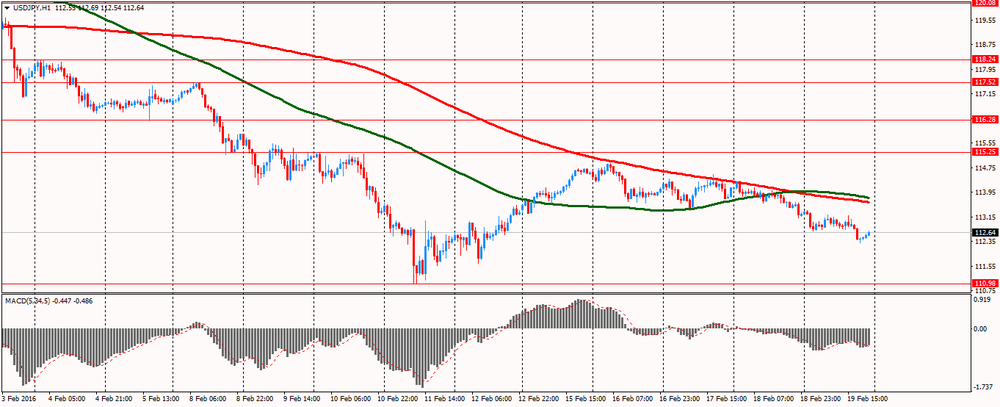
Task: Click the 9 Feb 14:00 time label
Action: (301, 397)
